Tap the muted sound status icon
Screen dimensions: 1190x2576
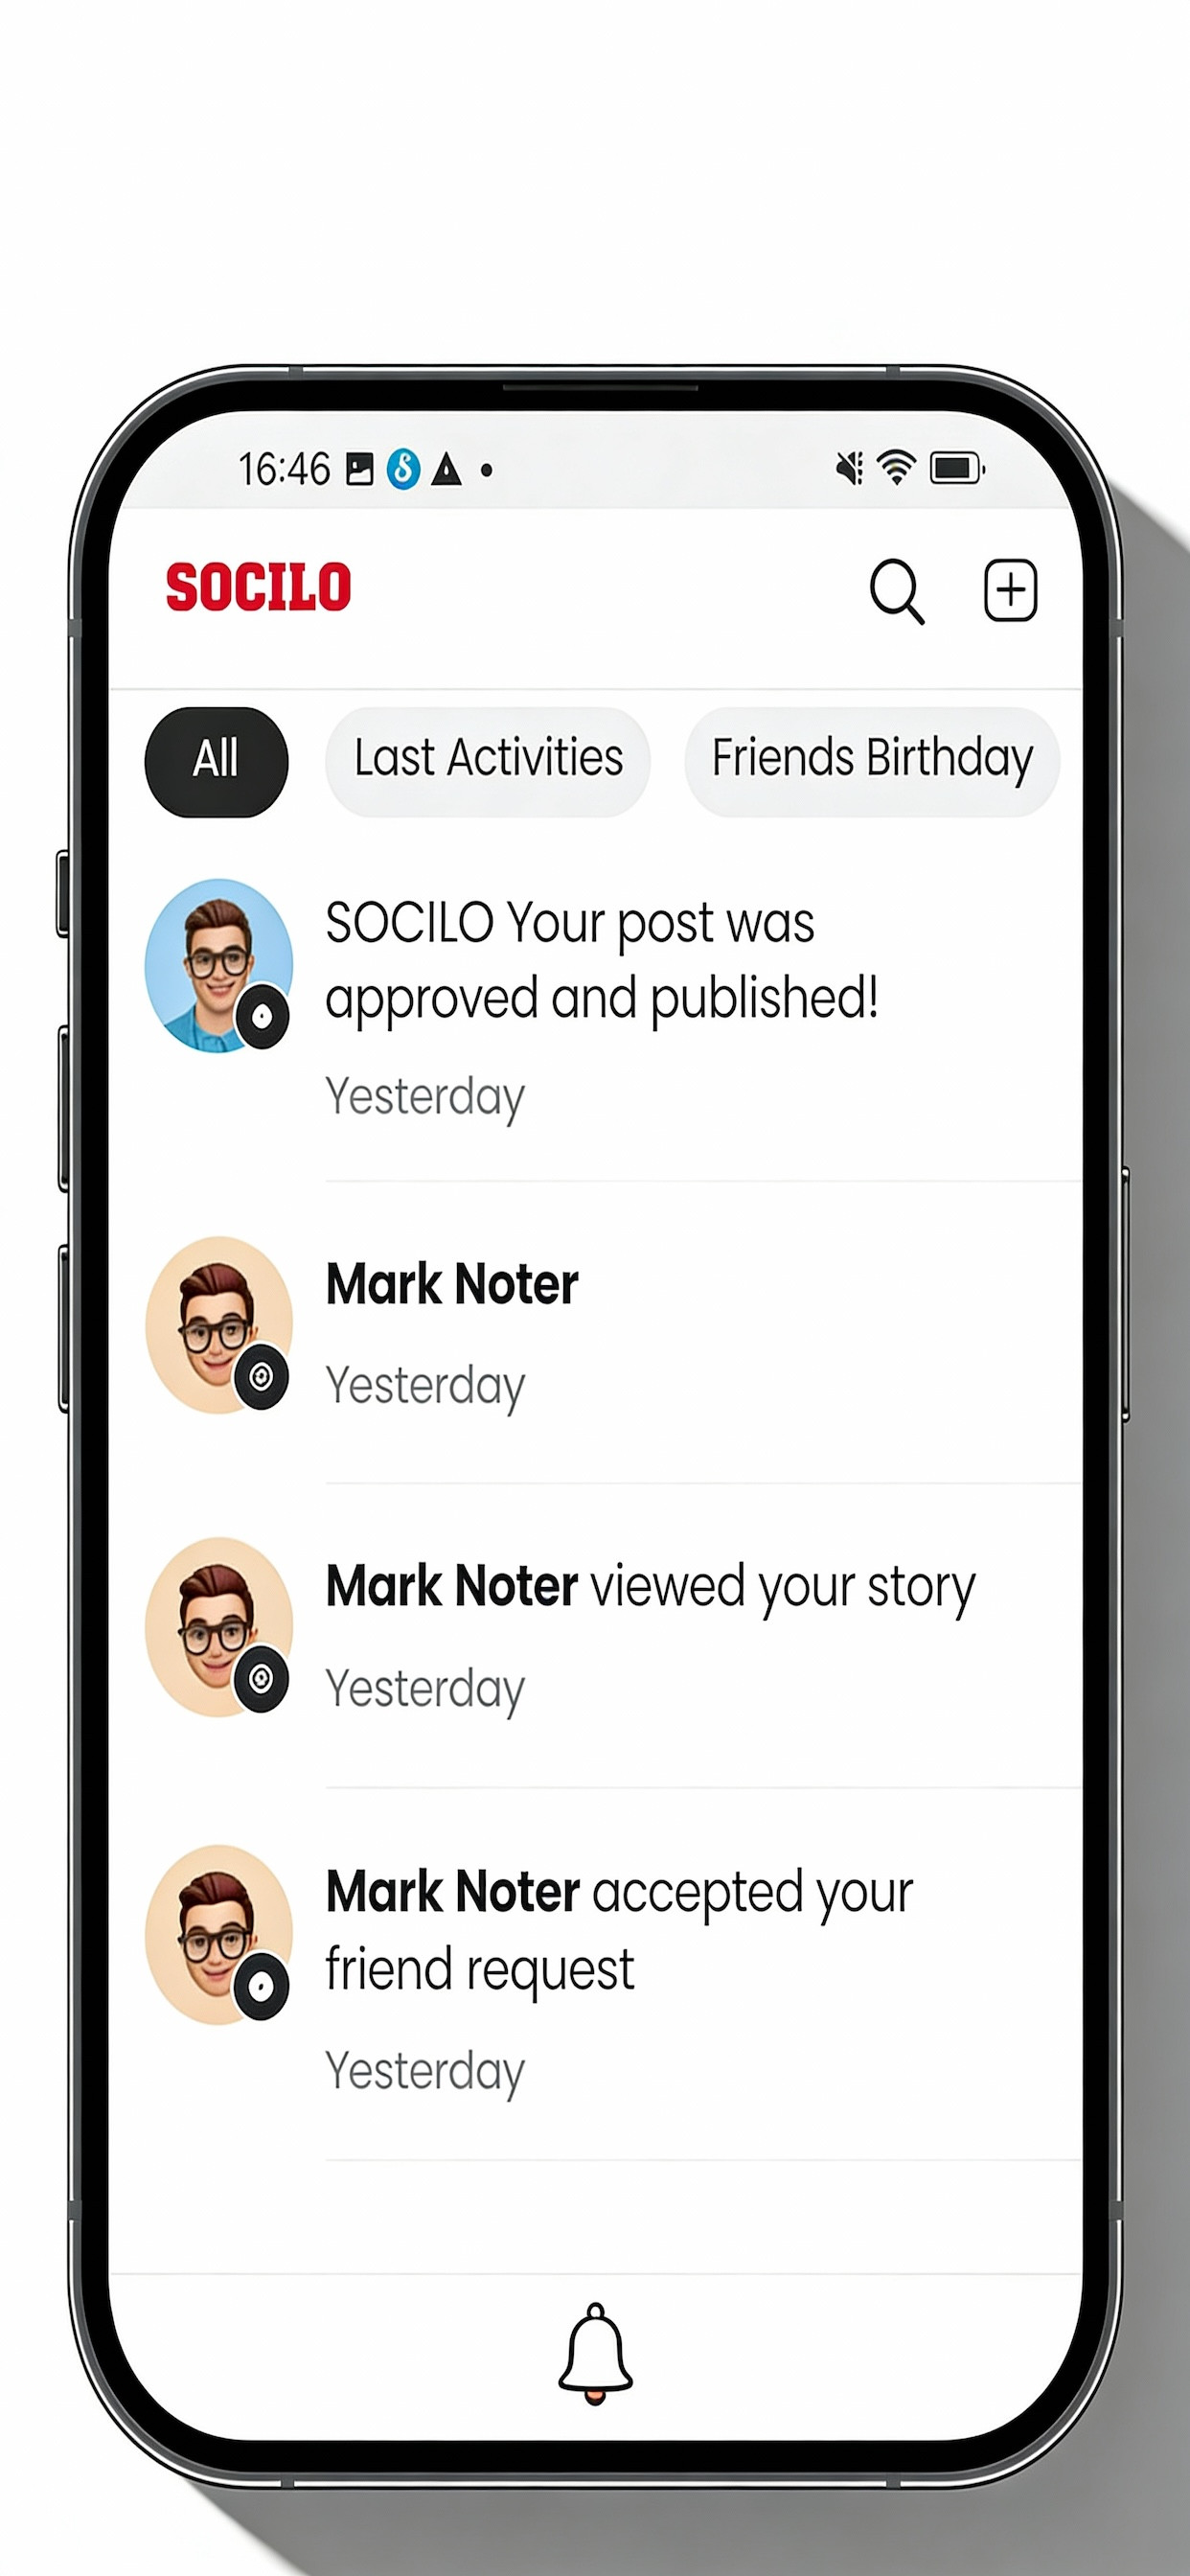click(x=849, y=467)
